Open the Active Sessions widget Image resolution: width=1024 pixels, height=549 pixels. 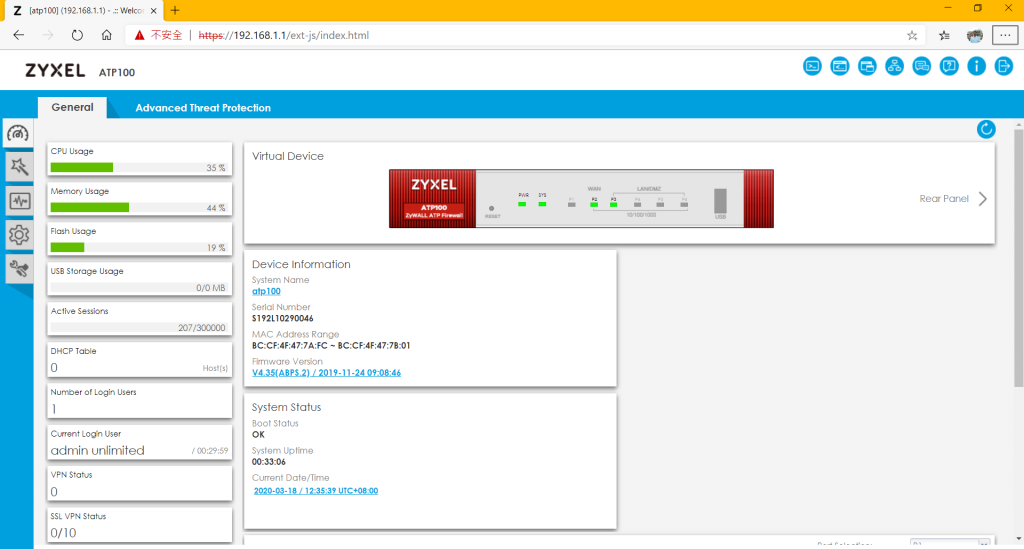(139, 319)
